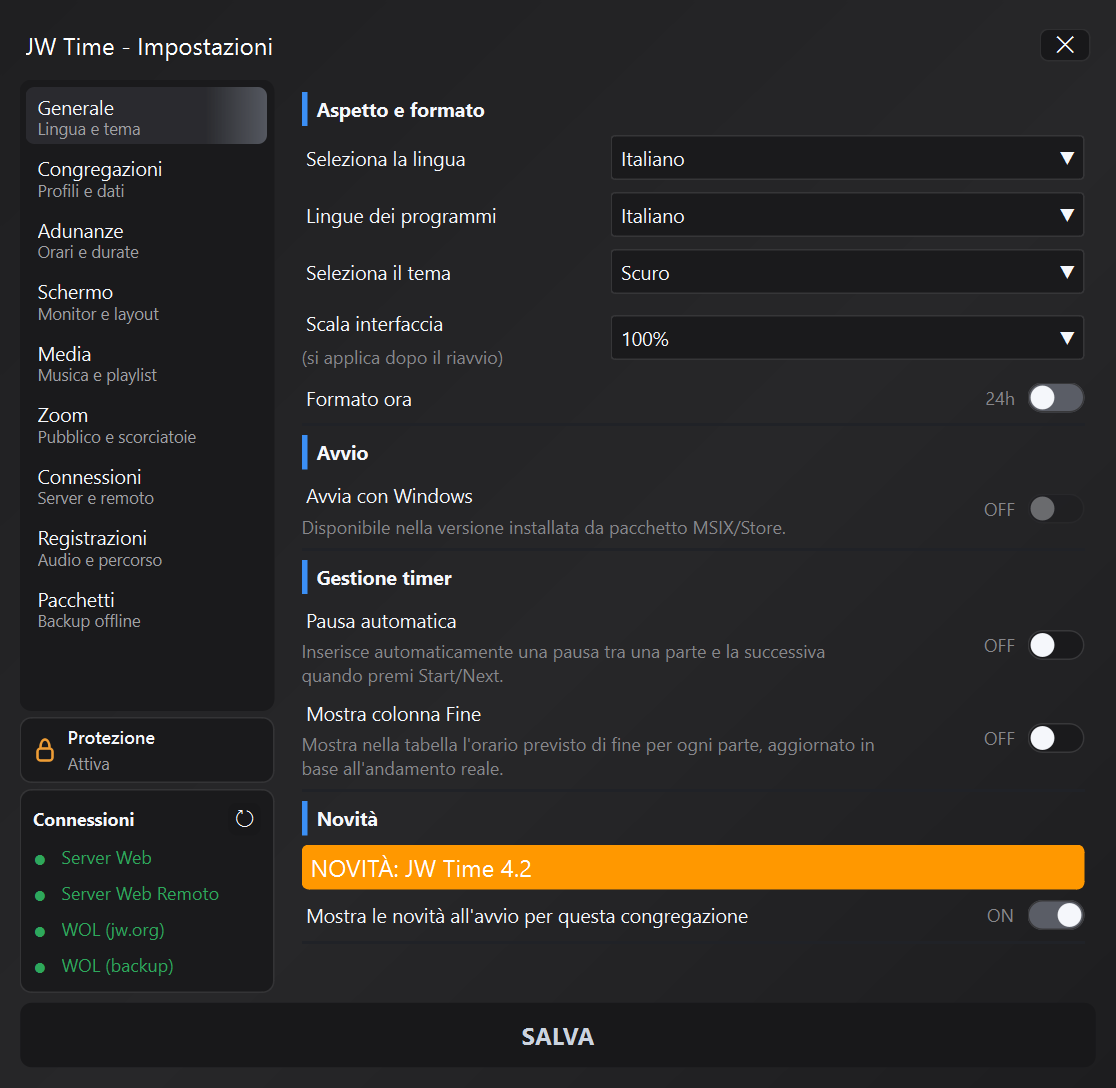Image resolution: width=1116 pixels, height=1088 pixels.
Task: Click the JW Time - Impostazioni title
Action: [x=149, y=47]
